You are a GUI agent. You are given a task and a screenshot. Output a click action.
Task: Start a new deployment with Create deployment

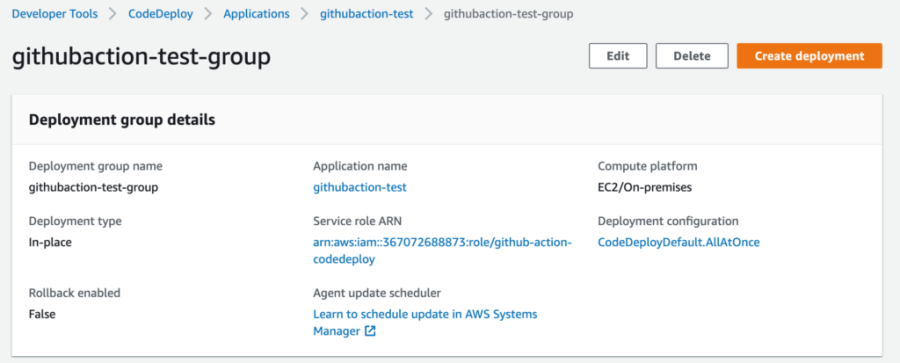(x=809, y=56)
